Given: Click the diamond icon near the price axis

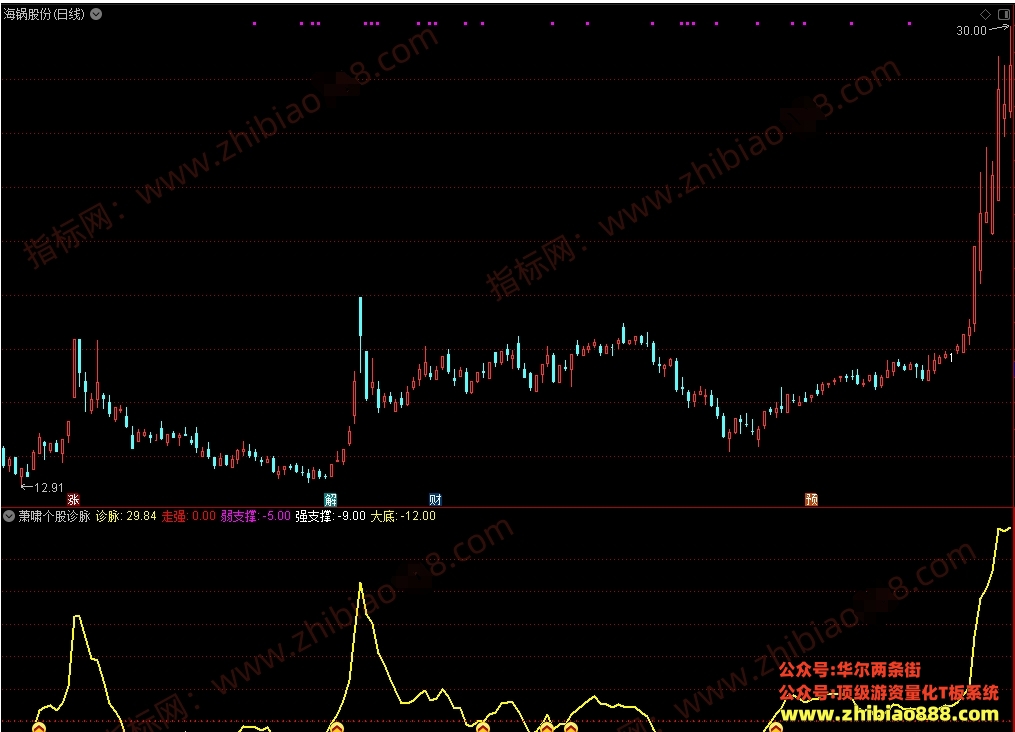Looking at the screenshot, I should (985, 14).
